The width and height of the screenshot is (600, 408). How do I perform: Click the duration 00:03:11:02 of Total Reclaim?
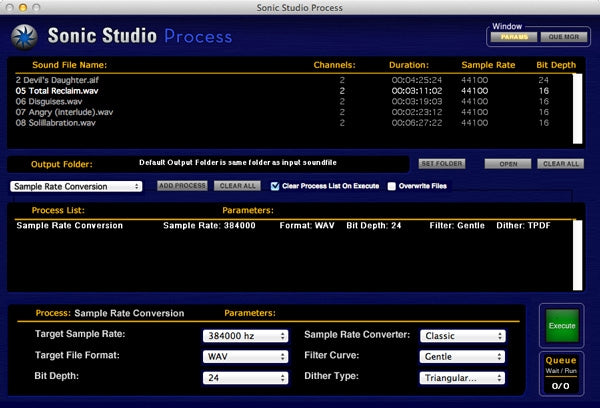click(x=417, y=91)
